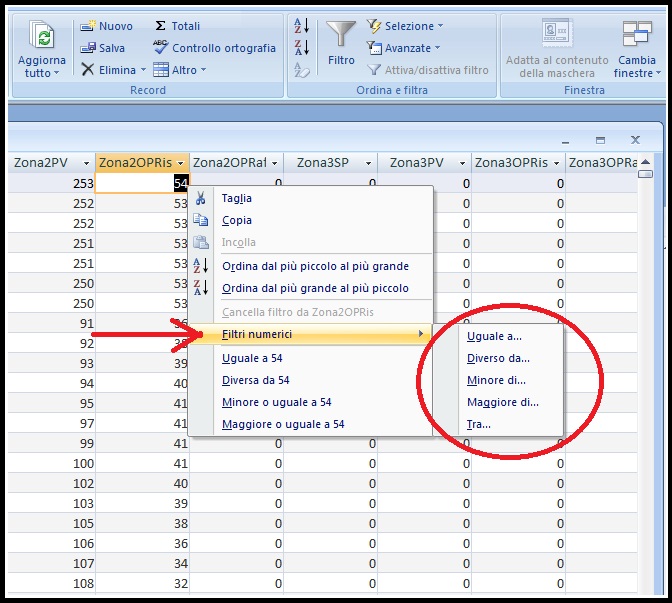
Task: Choose Taglia from context menu
Action: coord(310,198)
